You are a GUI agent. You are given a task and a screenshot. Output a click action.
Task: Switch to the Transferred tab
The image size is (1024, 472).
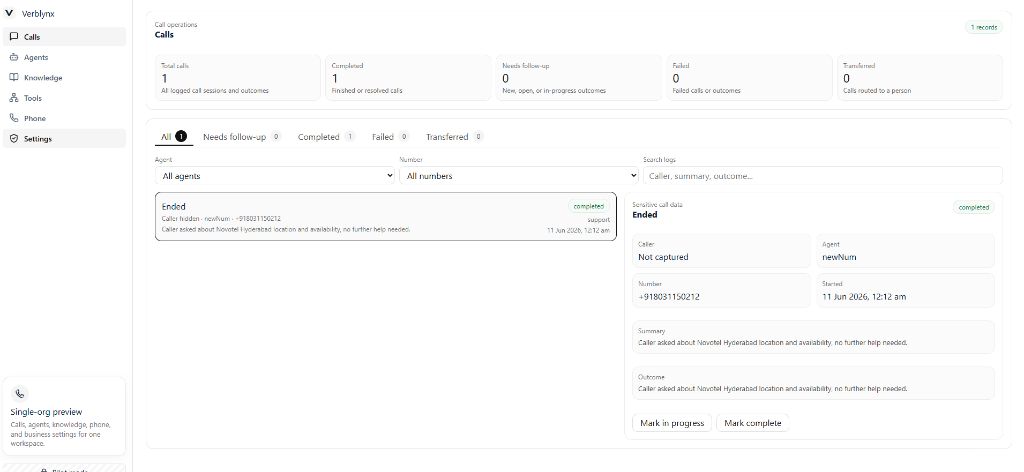click(455, 137)
